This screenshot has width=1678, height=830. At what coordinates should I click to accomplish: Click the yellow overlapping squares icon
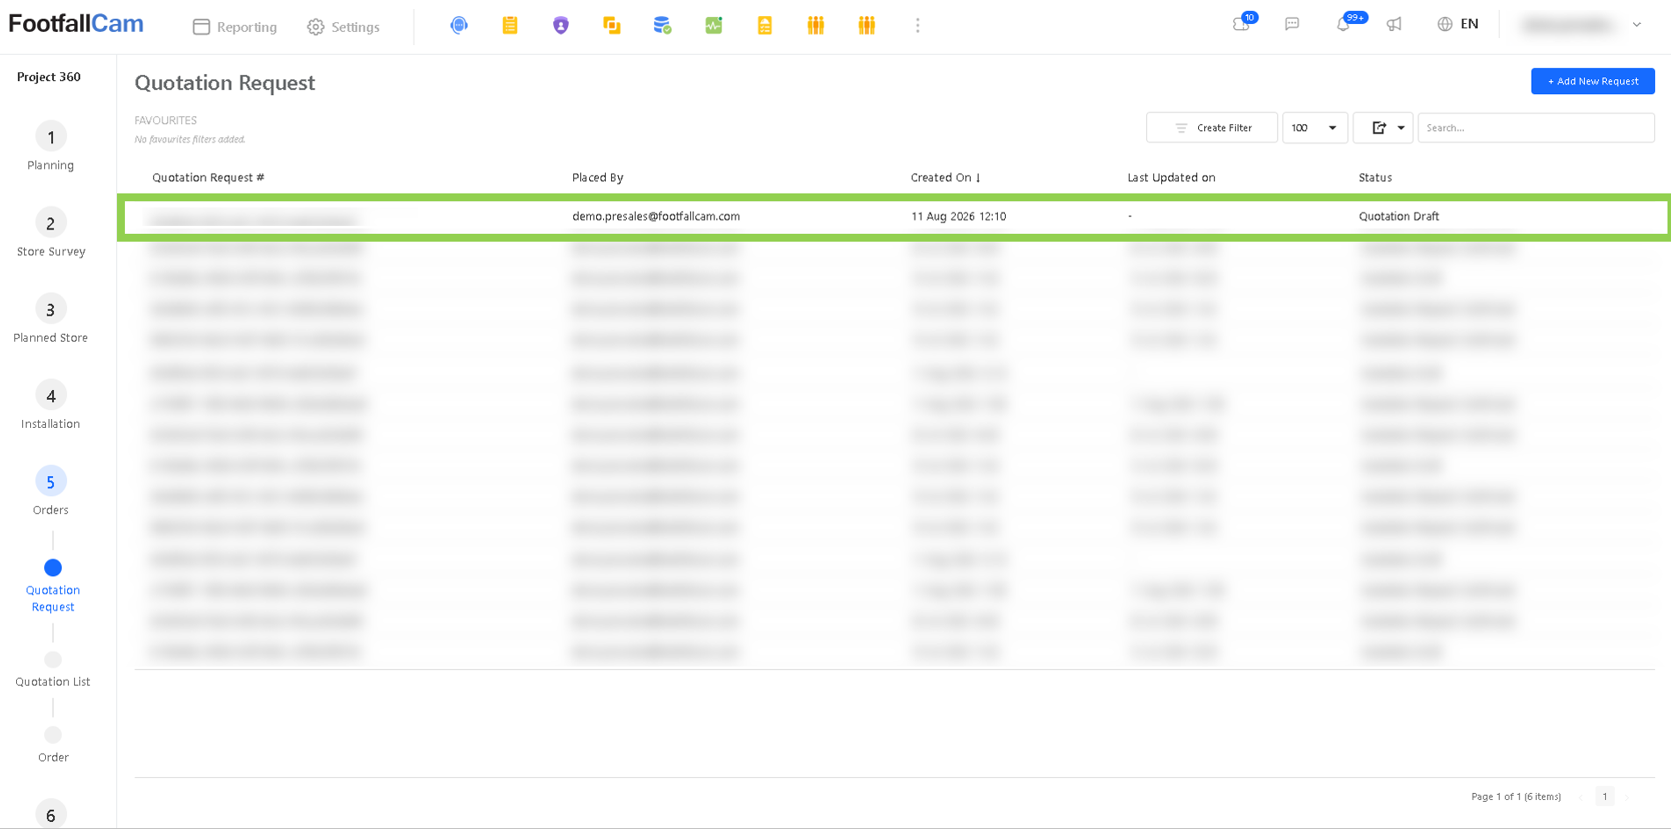(x=612, y=25)
